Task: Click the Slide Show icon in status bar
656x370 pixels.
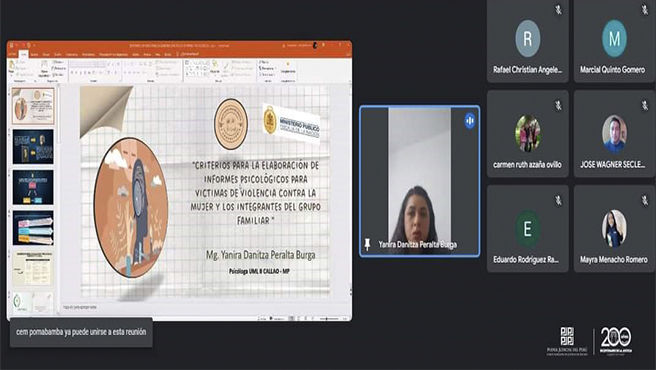Action: tap(313, 319)
